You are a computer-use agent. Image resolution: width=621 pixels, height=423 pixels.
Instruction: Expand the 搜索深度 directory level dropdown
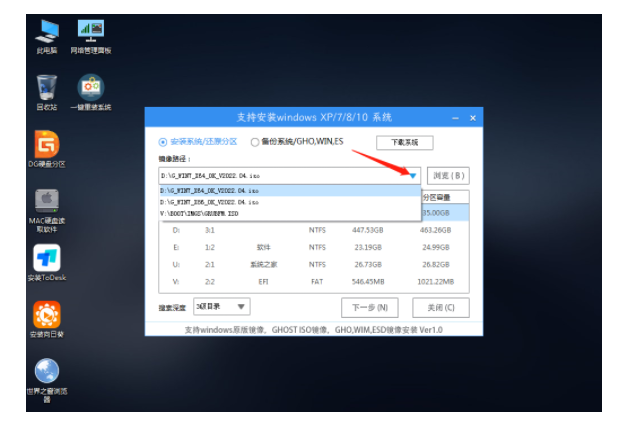222,306
